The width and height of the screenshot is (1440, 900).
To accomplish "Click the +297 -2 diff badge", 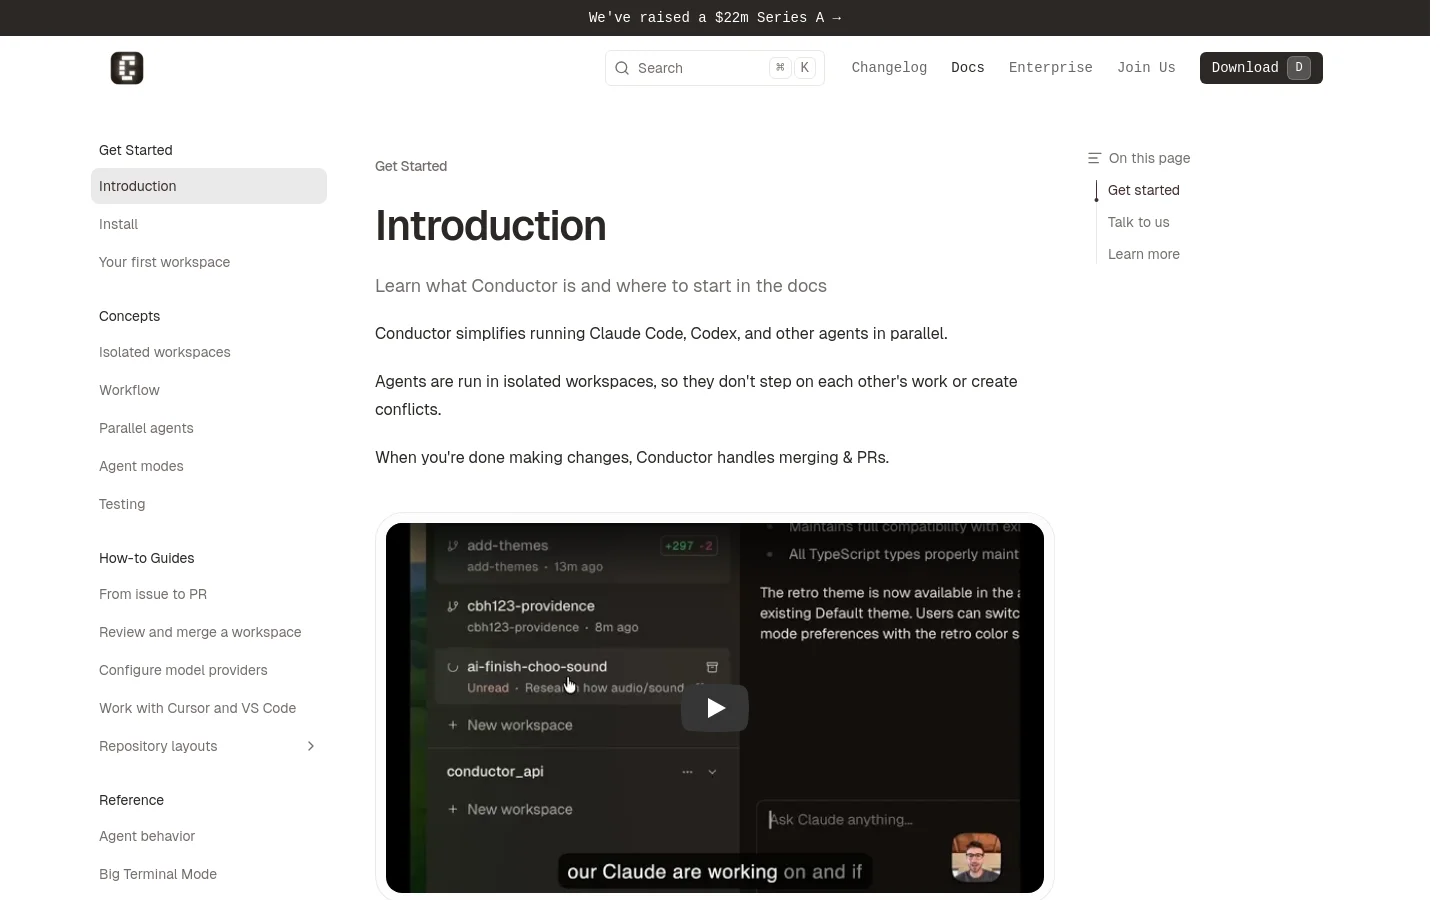I will coord(689,546).
